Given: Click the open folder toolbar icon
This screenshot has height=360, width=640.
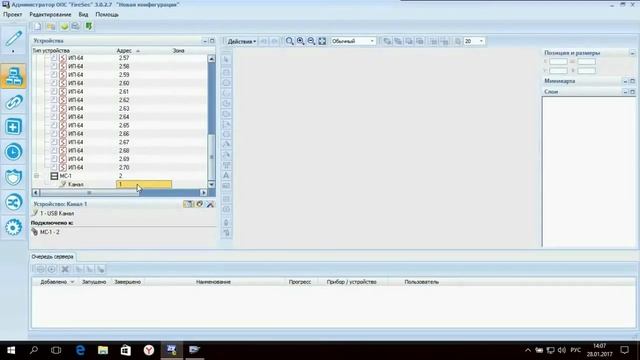Looking at the screenshot, I should [x=51, y=27].
